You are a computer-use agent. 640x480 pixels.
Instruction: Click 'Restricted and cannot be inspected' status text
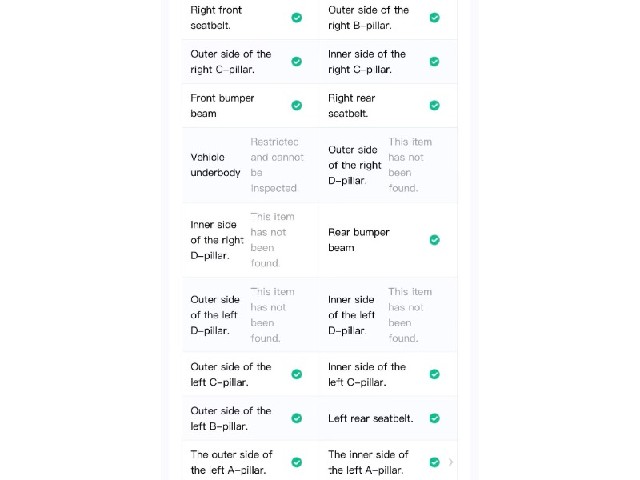coord(277,165)
